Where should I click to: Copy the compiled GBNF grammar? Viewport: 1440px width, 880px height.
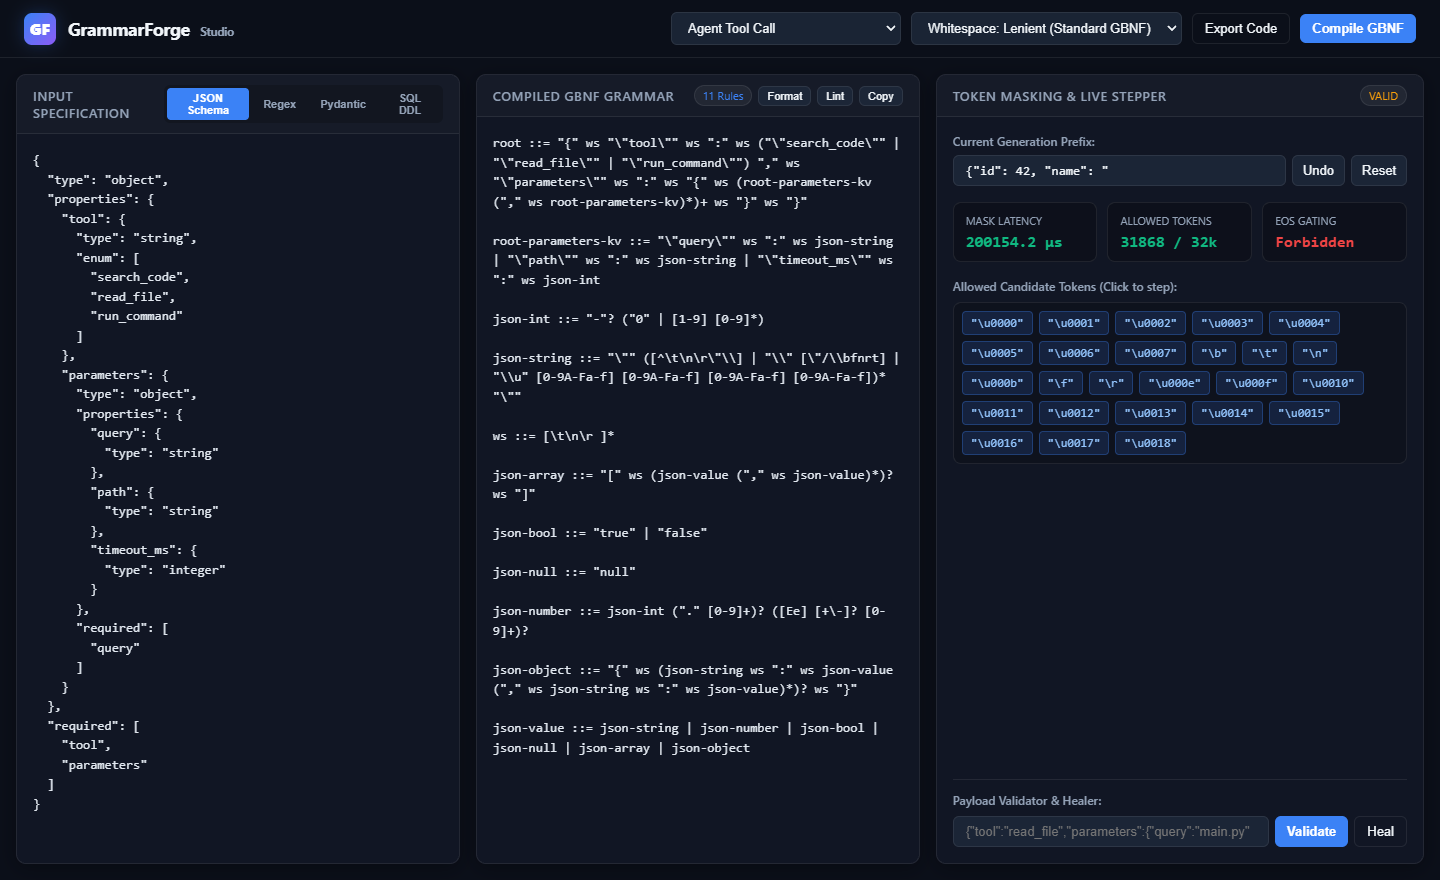pos(881,96)
